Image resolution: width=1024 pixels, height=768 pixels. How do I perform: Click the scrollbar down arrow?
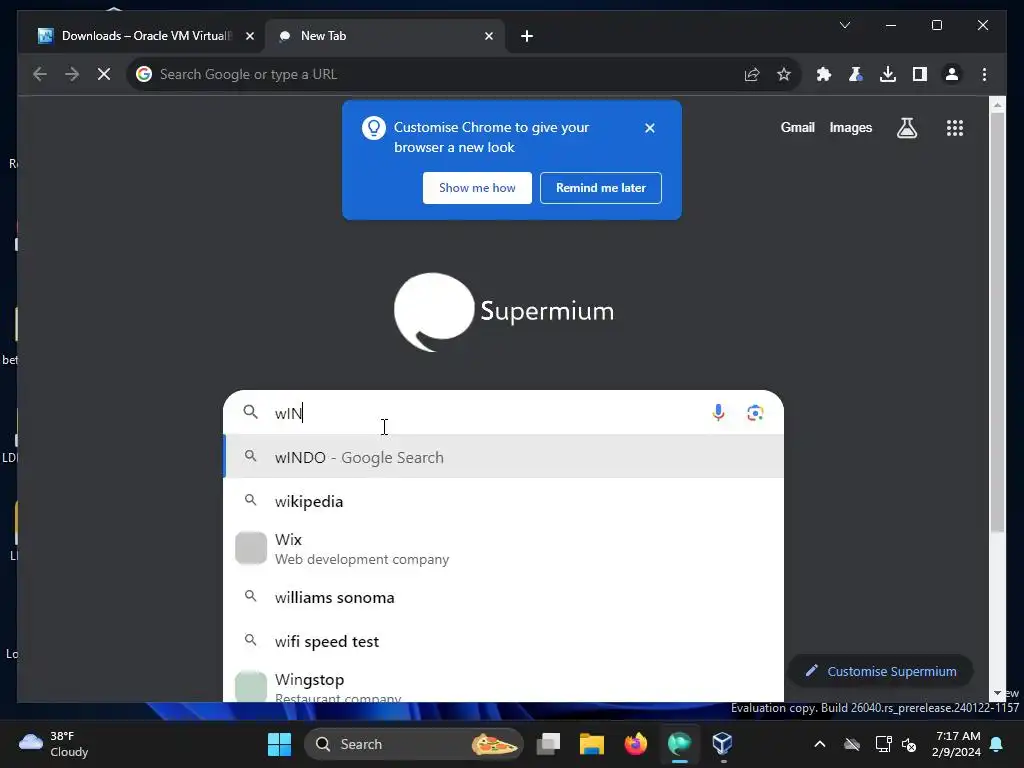pyautogui.click(x=997, y=693)
